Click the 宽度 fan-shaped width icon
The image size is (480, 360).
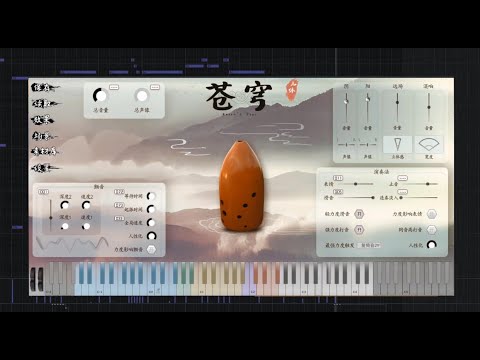(429, 145)
